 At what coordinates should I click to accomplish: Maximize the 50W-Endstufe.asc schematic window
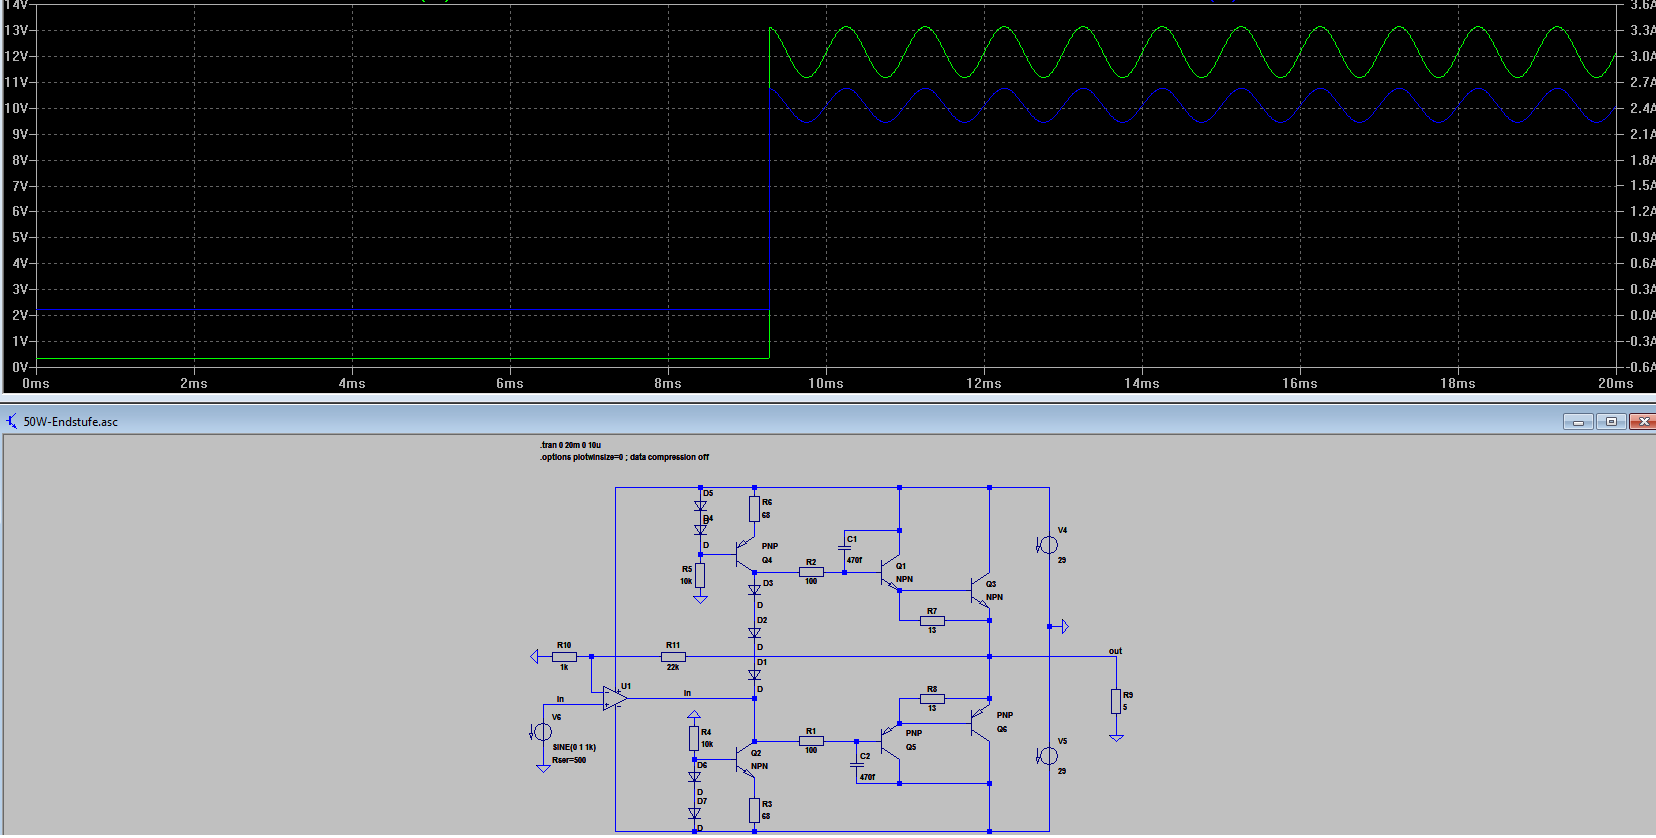1611,421
